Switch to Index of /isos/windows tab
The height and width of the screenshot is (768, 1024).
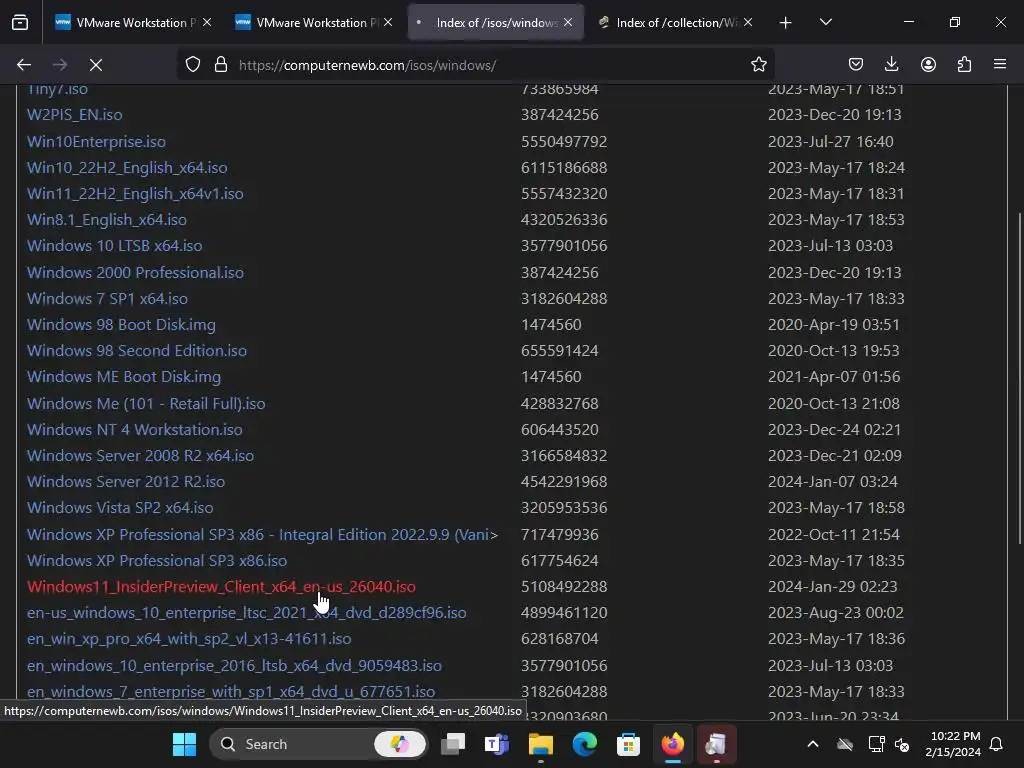coord(496,23)
